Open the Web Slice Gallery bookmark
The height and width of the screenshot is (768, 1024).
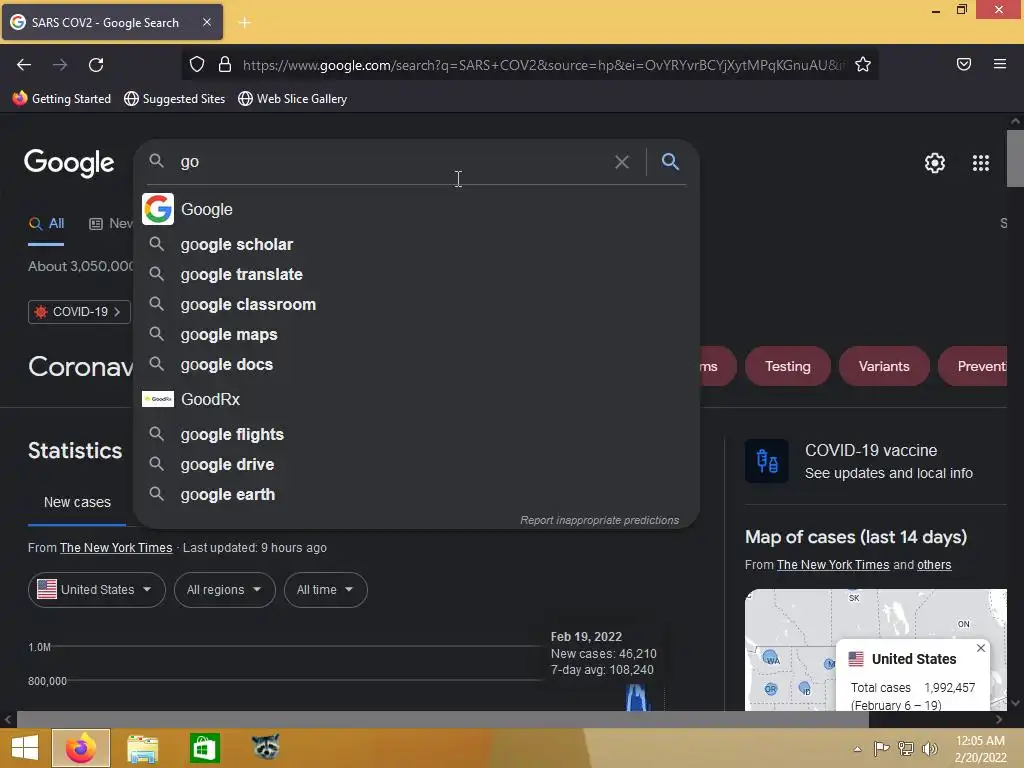tap(293, 99)
